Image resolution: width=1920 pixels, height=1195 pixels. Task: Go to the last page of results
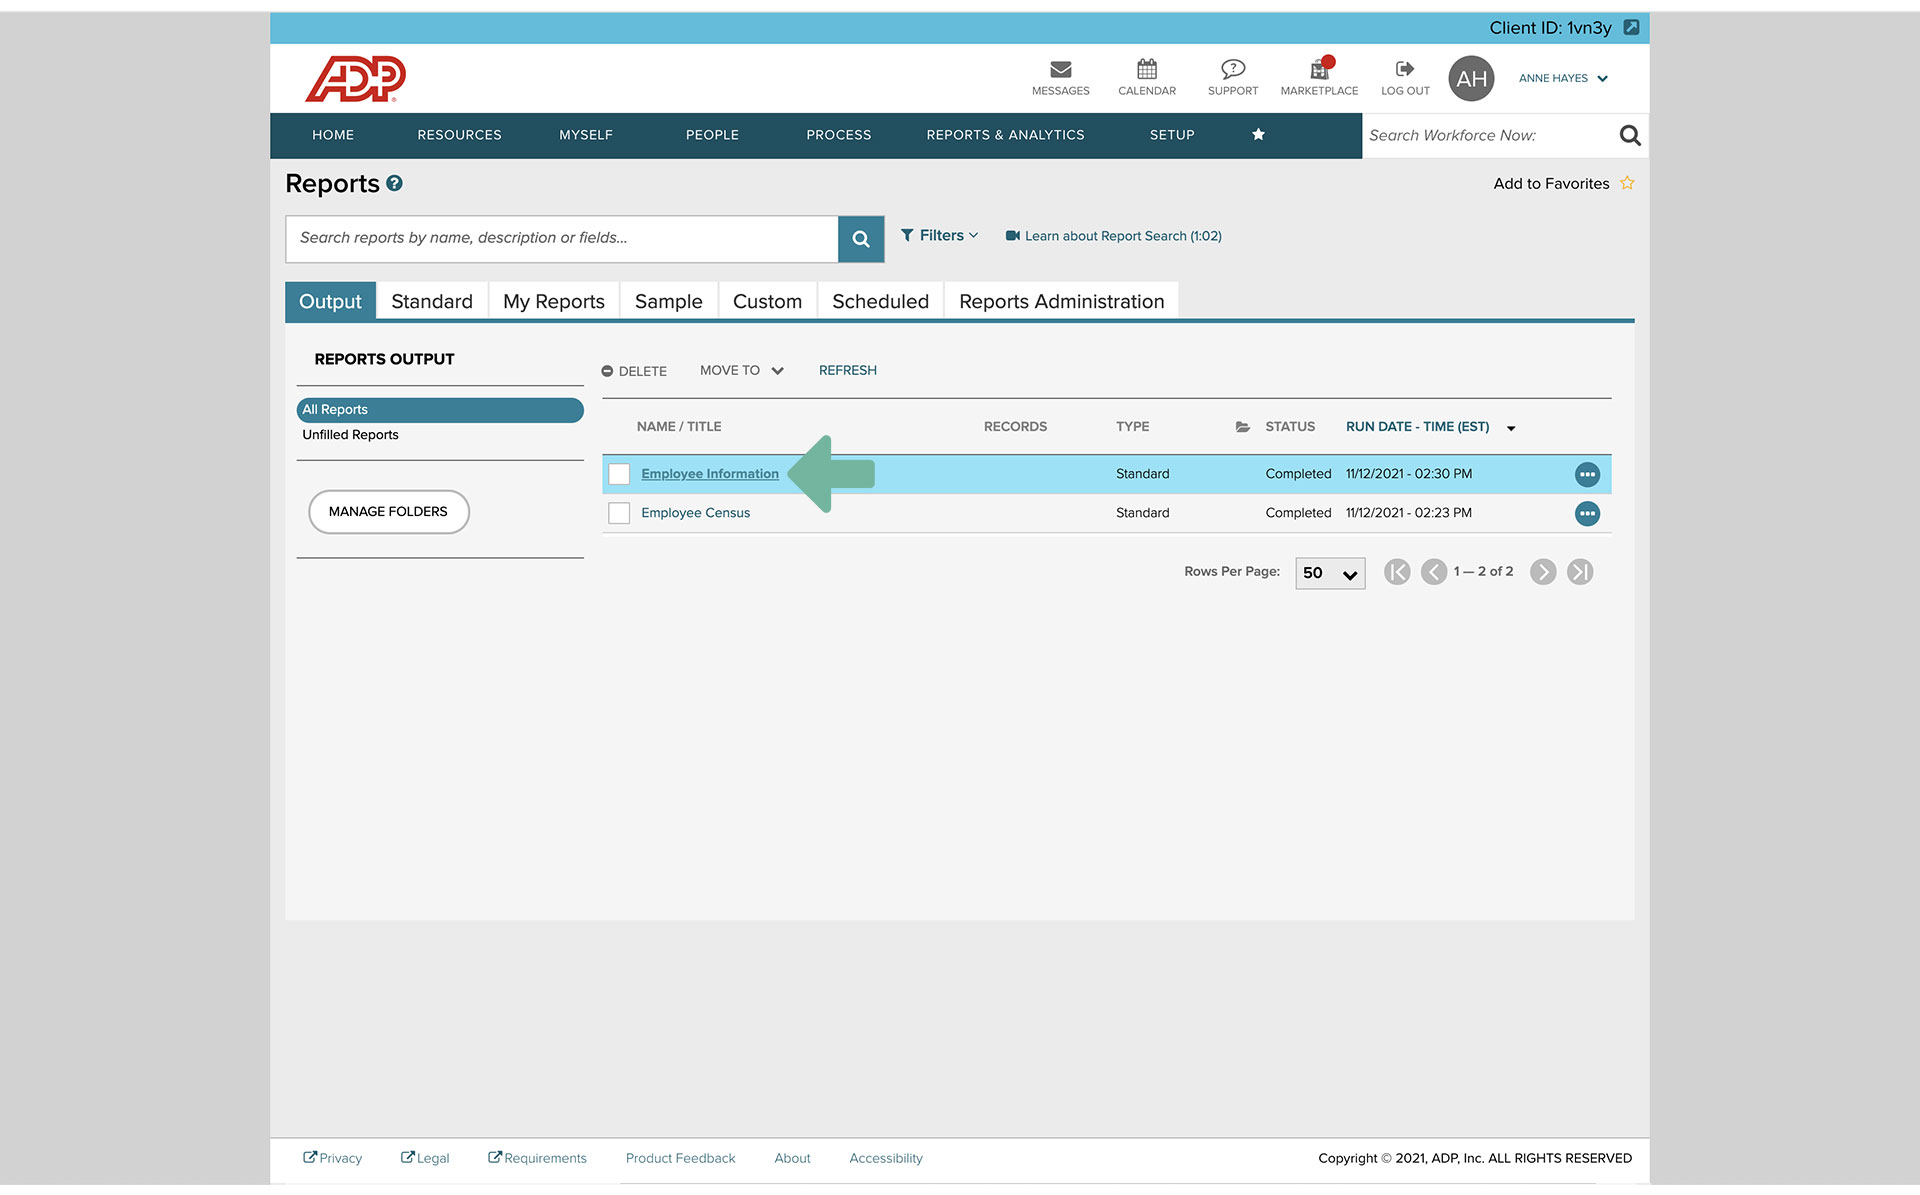[1580, 572]
